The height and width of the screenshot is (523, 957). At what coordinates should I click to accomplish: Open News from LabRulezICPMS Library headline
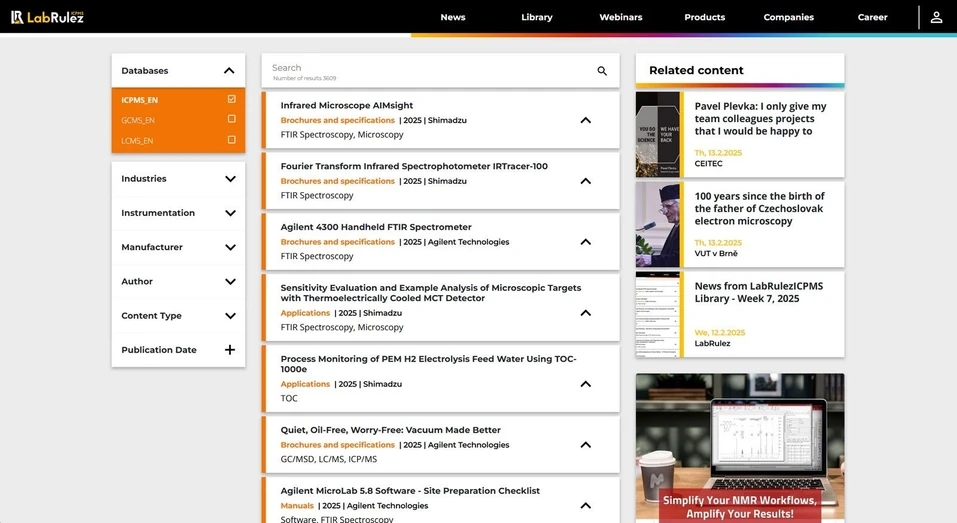pos(759,292)
